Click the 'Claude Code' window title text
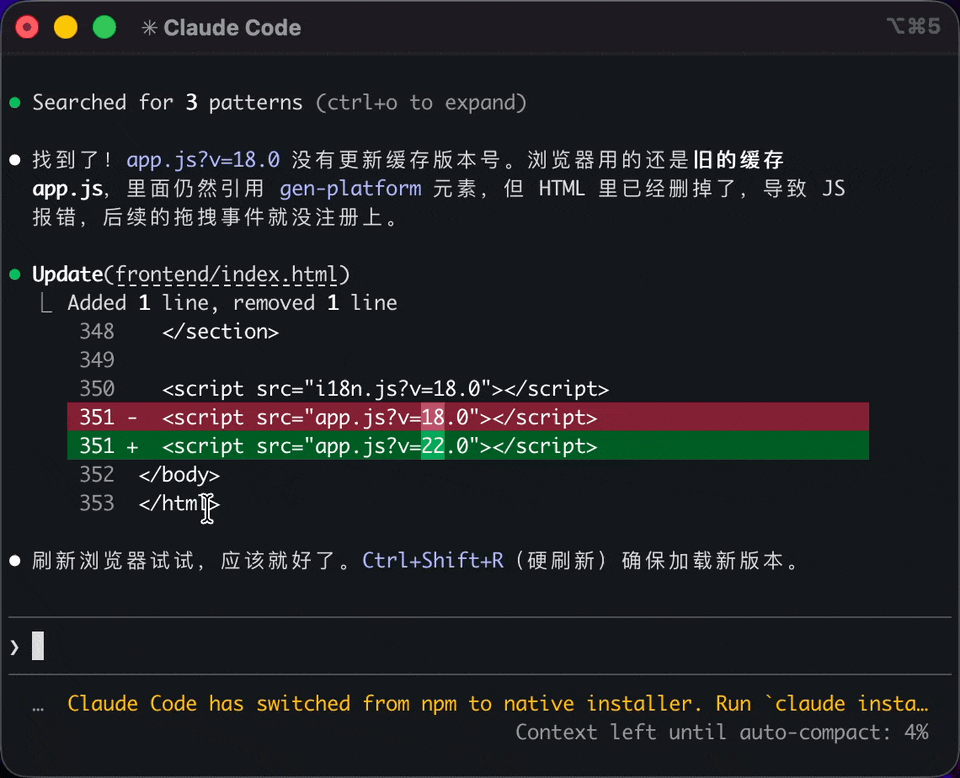960x778 pixels. pos(232,28)
